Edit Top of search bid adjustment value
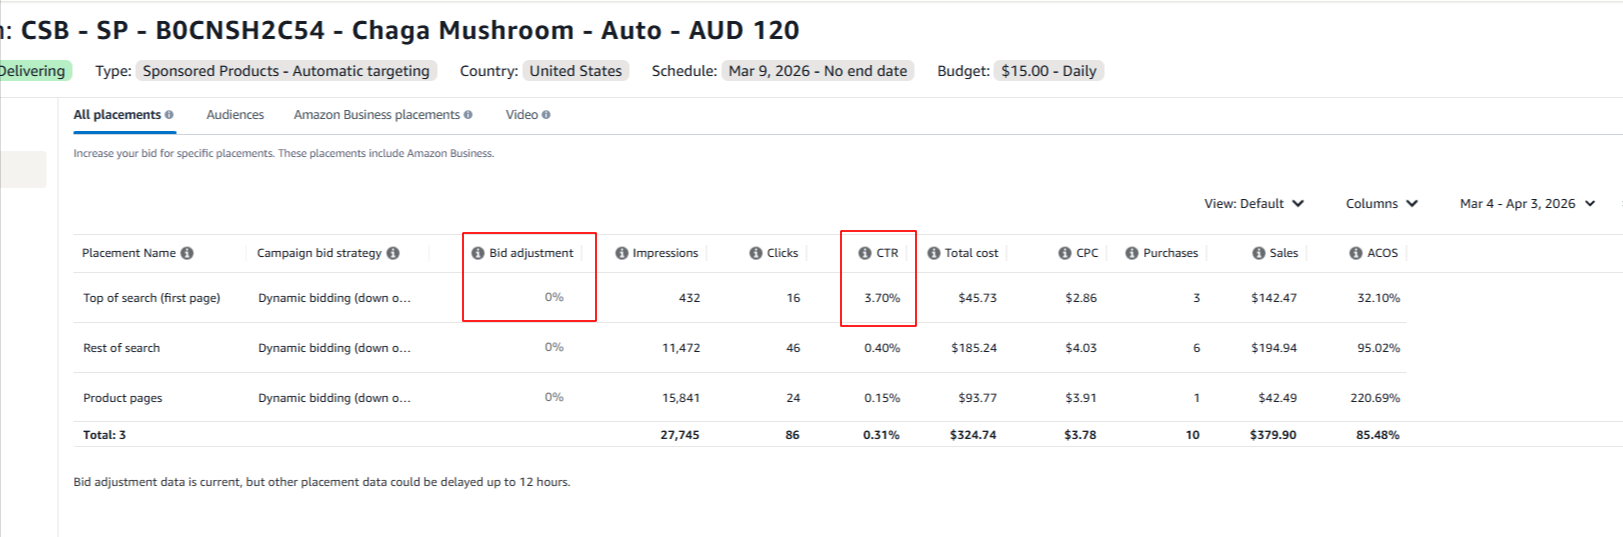Screen dimensions: 1623x537 click(x=554, y=297)
